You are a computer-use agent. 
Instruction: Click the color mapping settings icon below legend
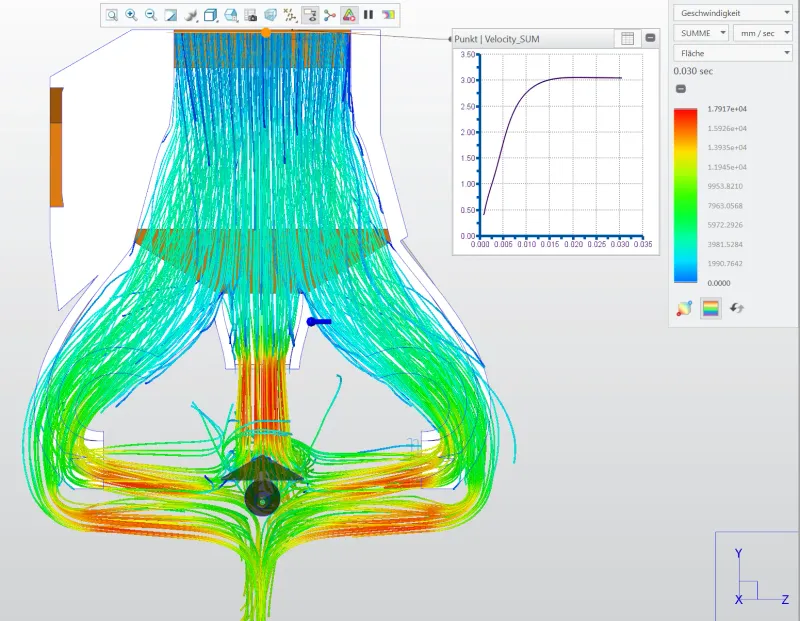click(x=684, y=308)
